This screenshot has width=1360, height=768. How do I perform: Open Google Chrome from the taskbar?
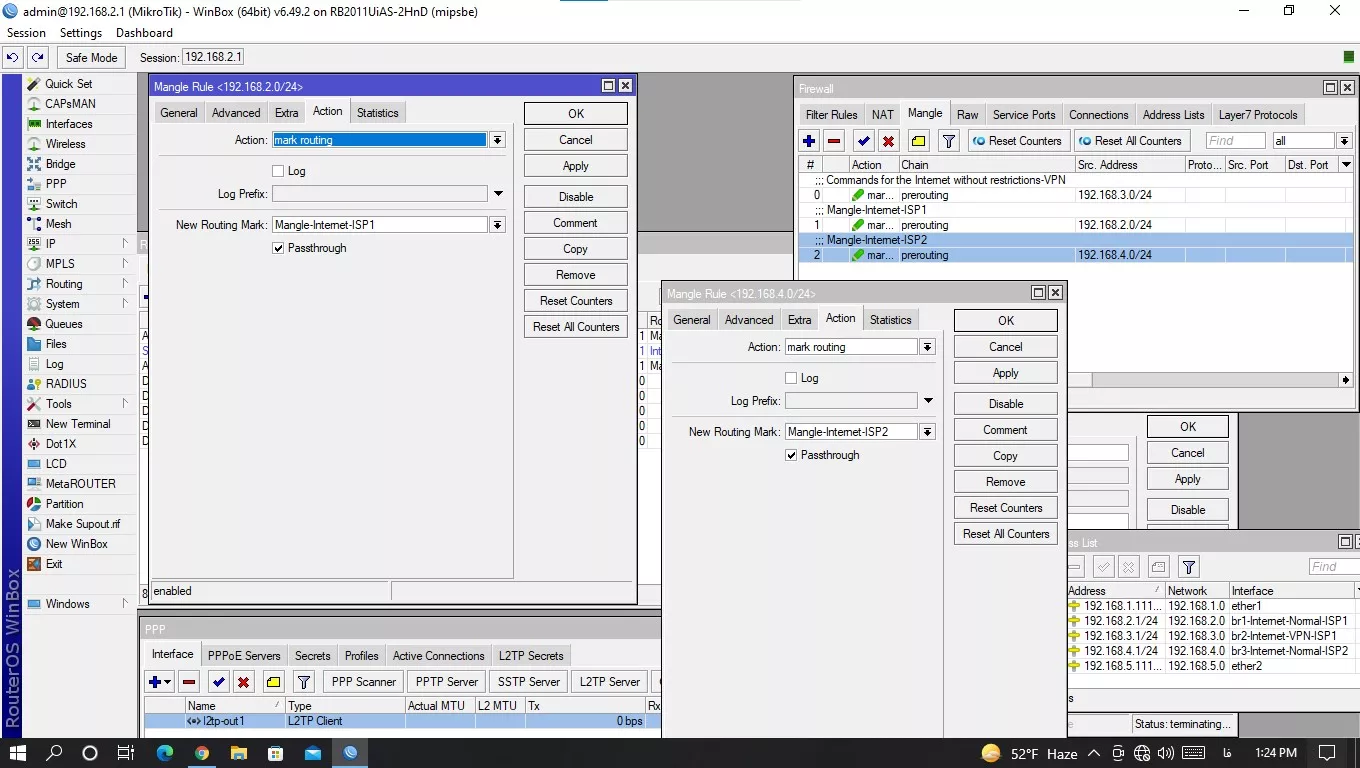(x=202, y=753)
